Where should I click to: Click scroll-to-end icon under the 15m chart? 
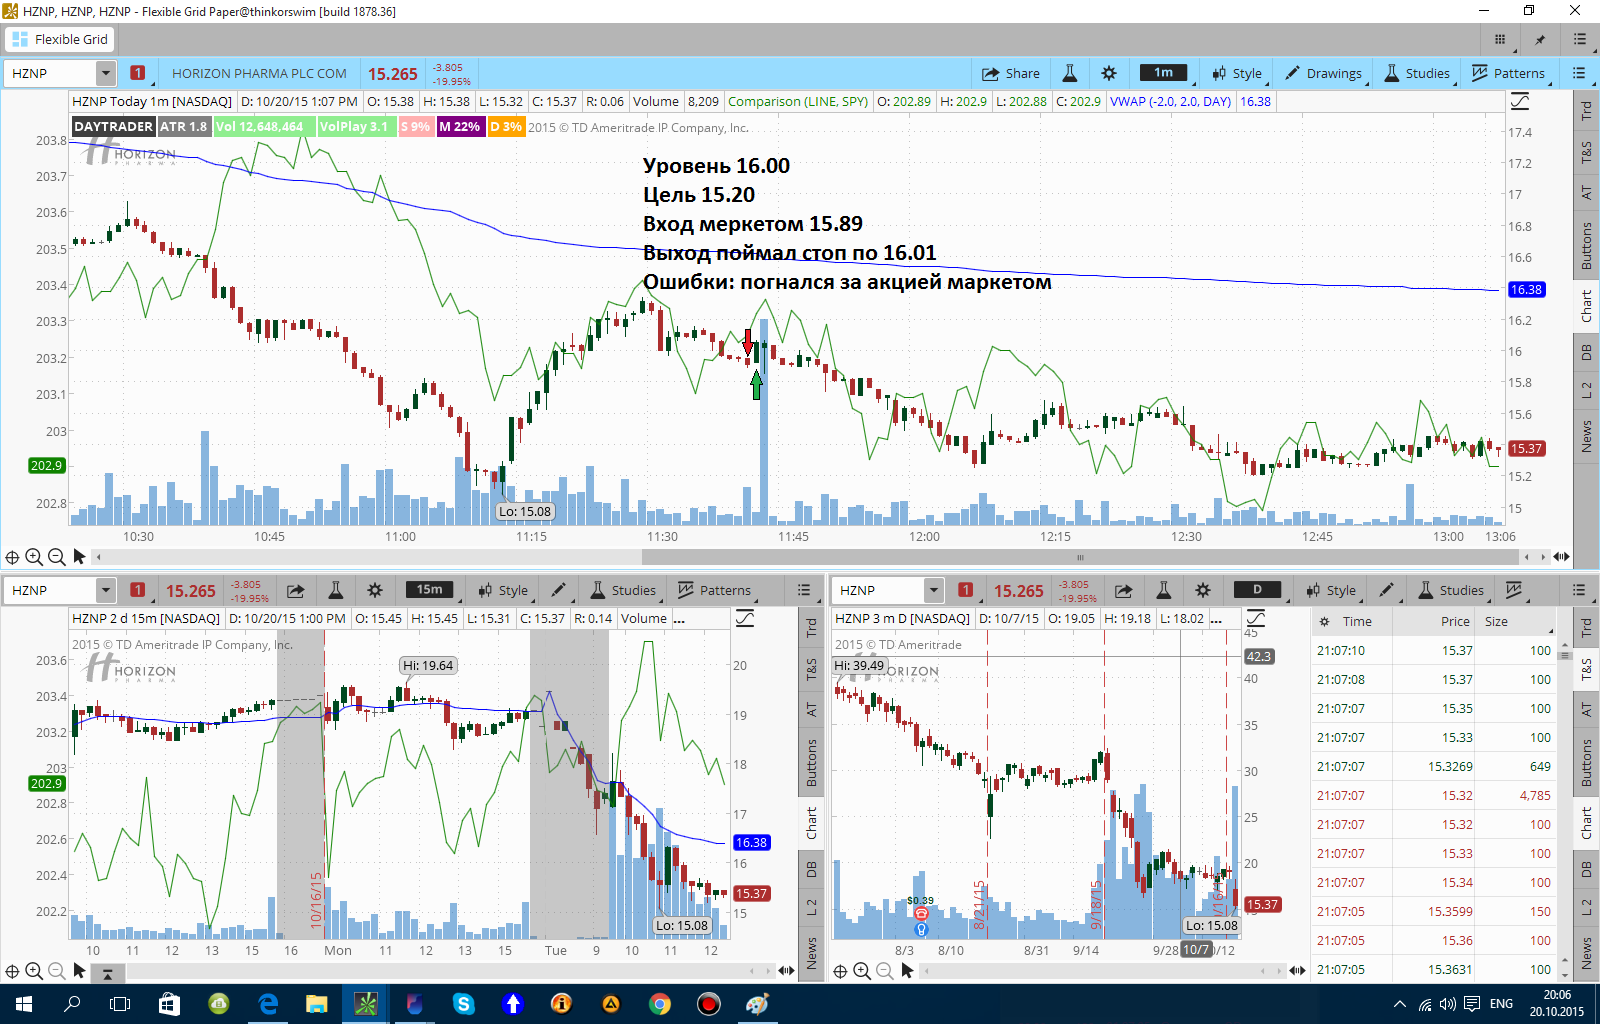[107, 972]
